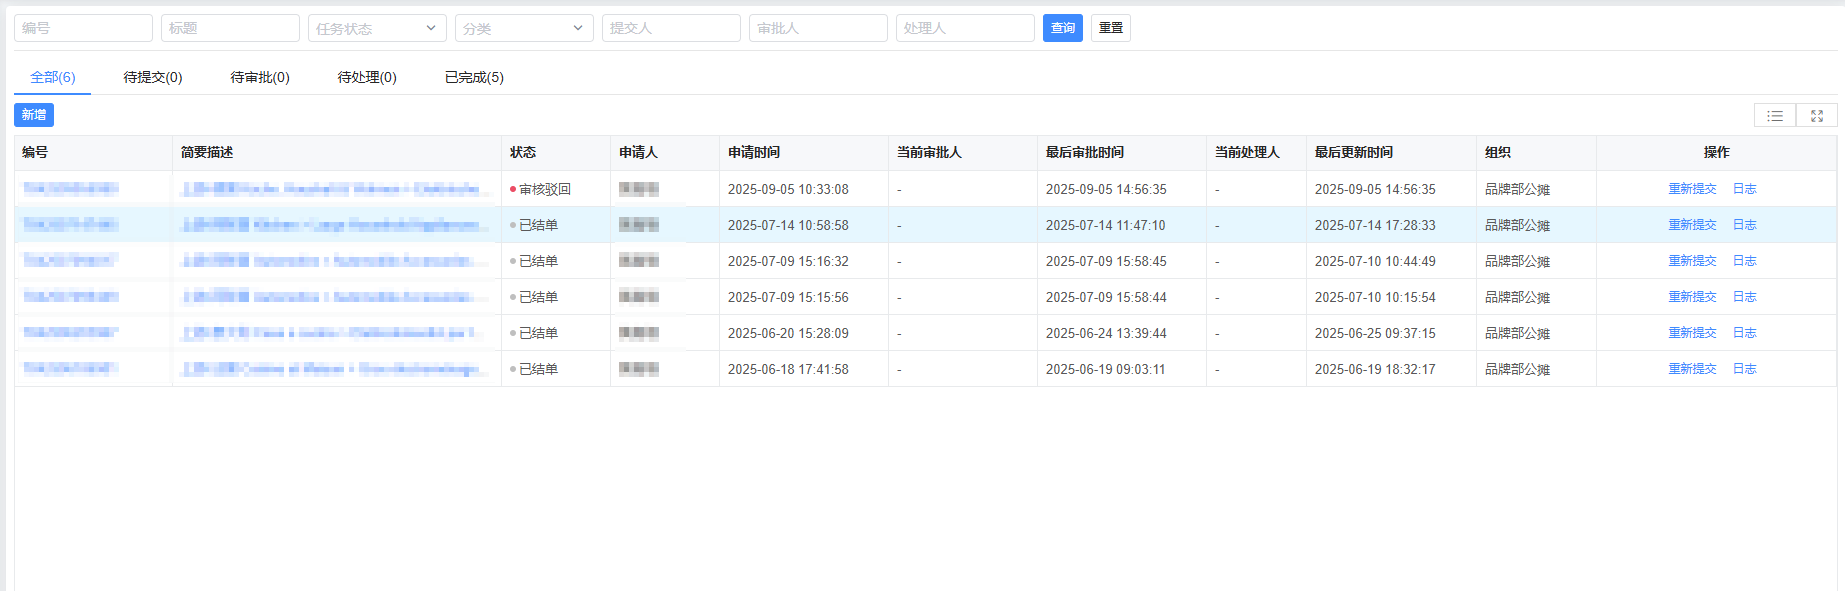Switch to the 全部(6) tab
The image size is (1845, 591).
[53, 77]
